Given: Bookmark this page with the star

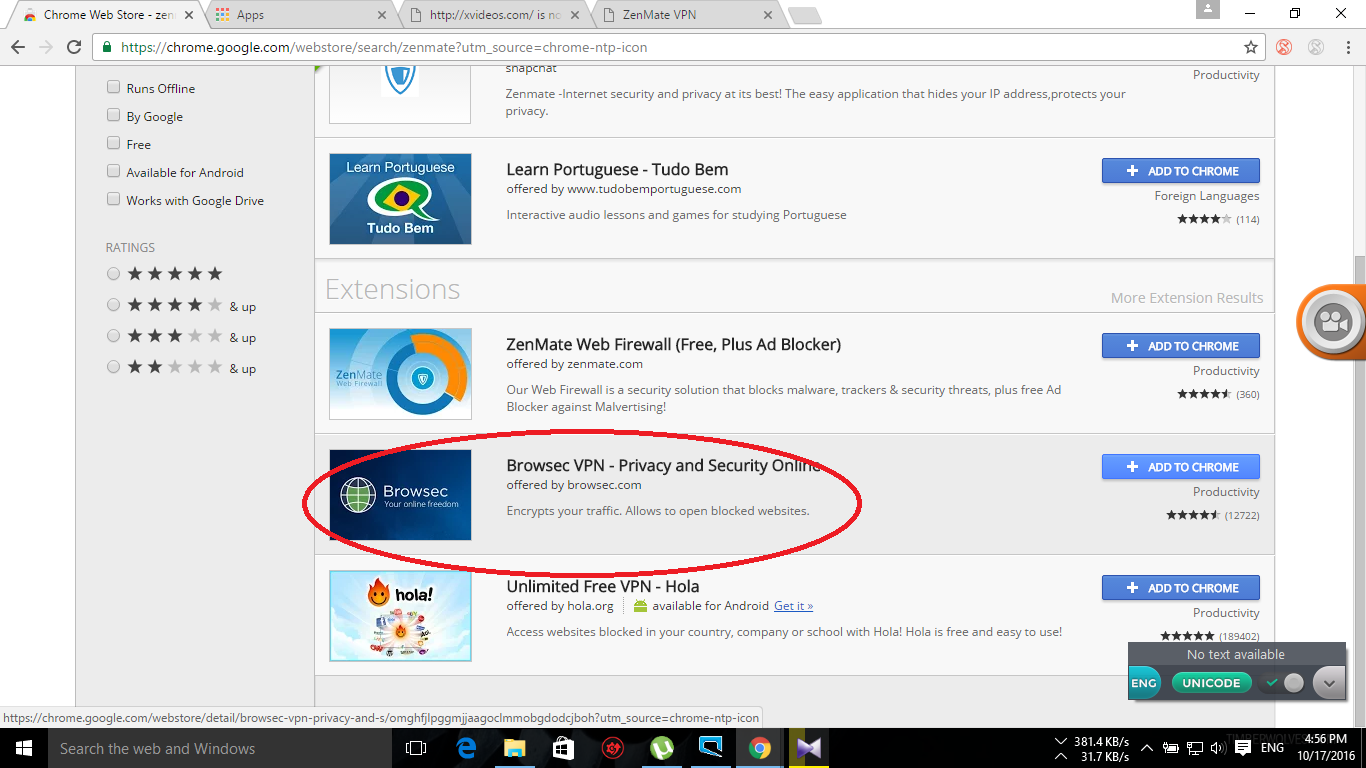Looking at the screenshot, I should tap(1251, 47).
